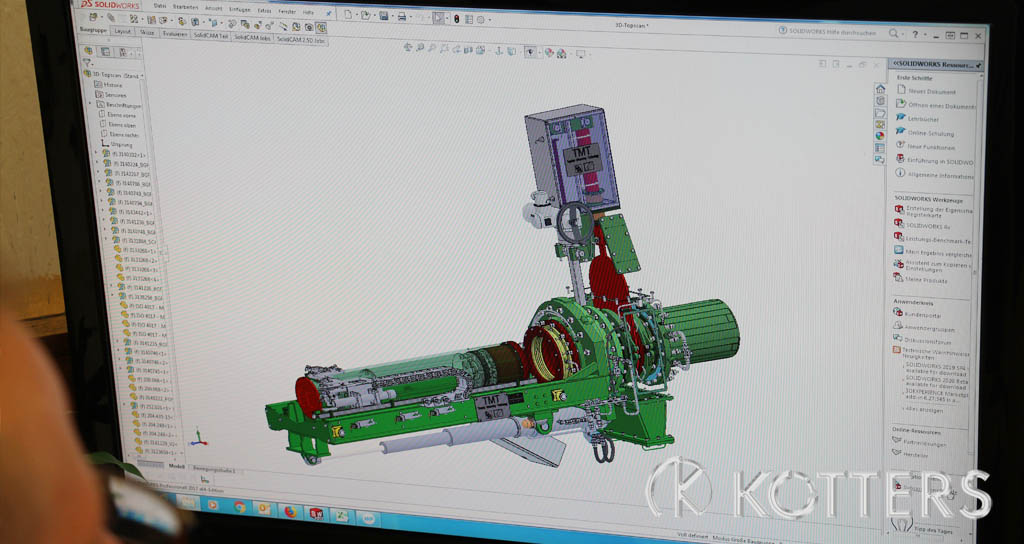Click the Lehrbücher link

point(923,119)
